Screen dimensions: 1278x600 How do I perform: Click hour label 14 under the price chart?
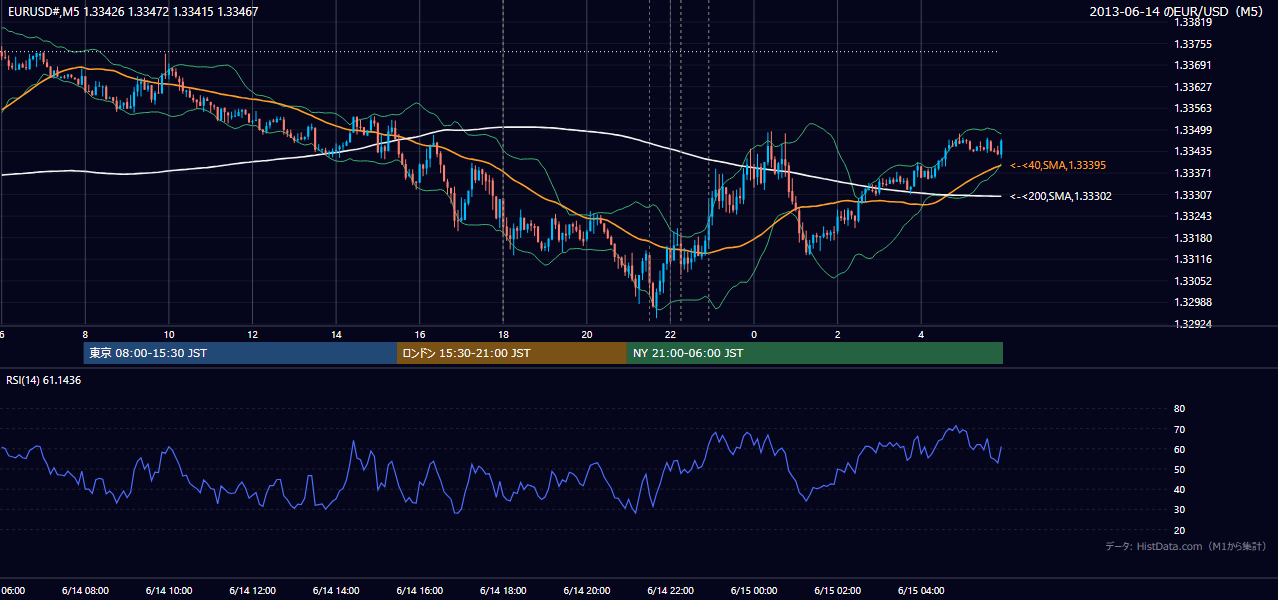pos(336,334)
